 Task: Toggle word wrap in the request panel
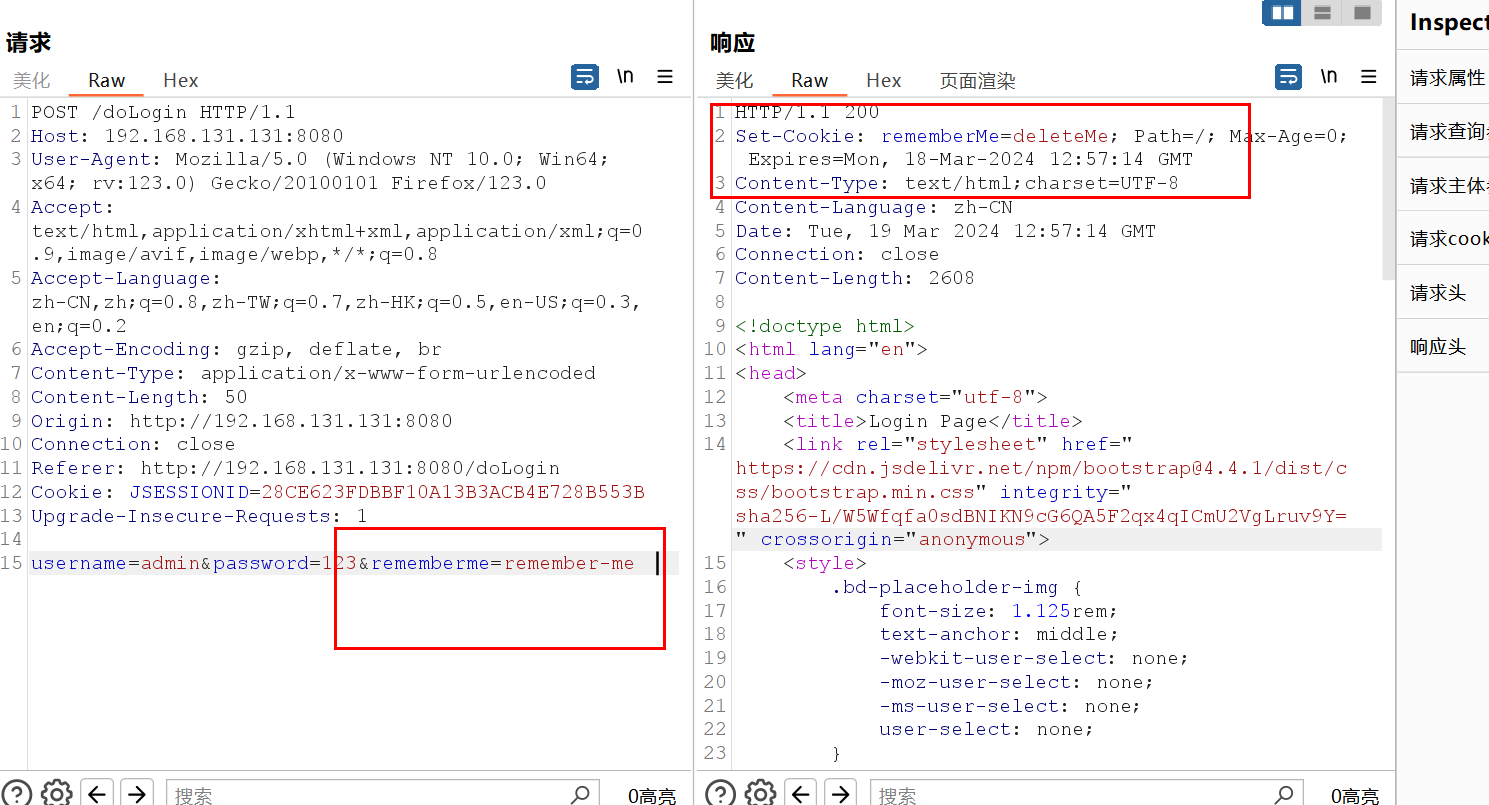pyautogui.click(x=585, y=77)
